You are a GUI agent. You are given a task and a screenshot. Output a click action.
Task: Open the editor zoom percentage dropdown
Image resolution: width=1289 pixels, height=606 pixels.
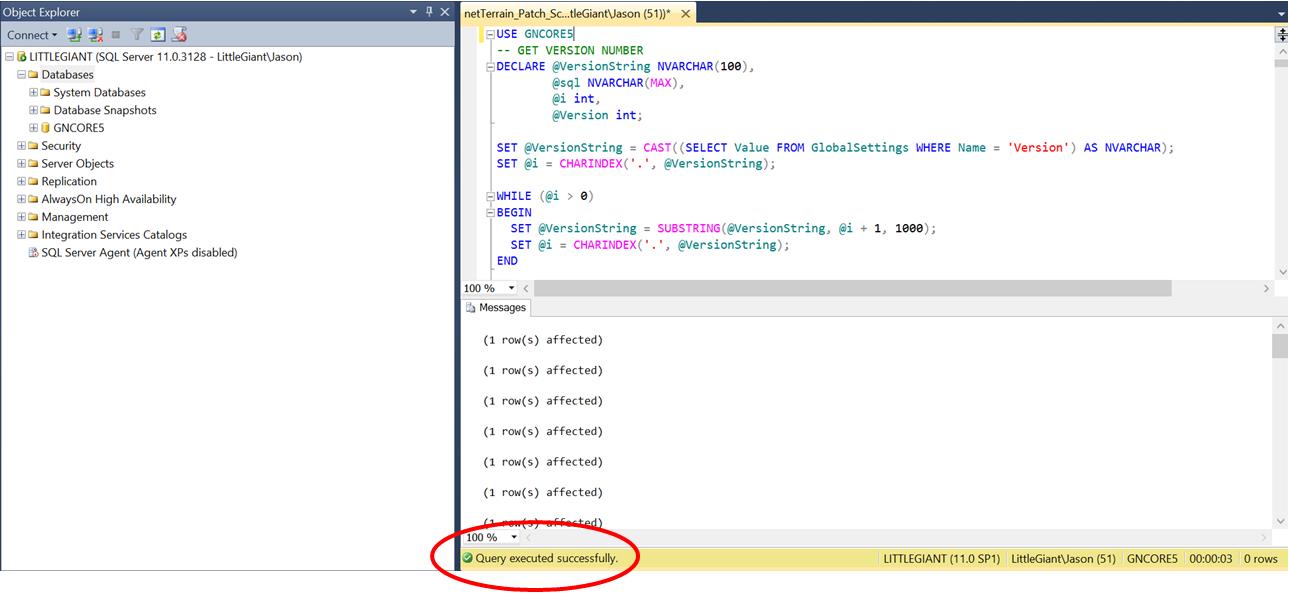512,288
